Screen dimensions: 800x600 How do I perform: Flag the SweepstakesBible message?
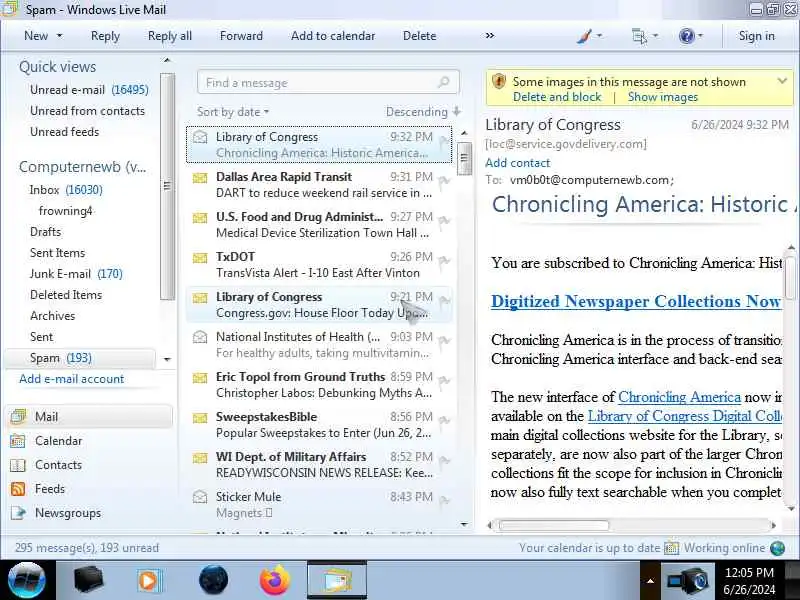[x=444, y=421]
